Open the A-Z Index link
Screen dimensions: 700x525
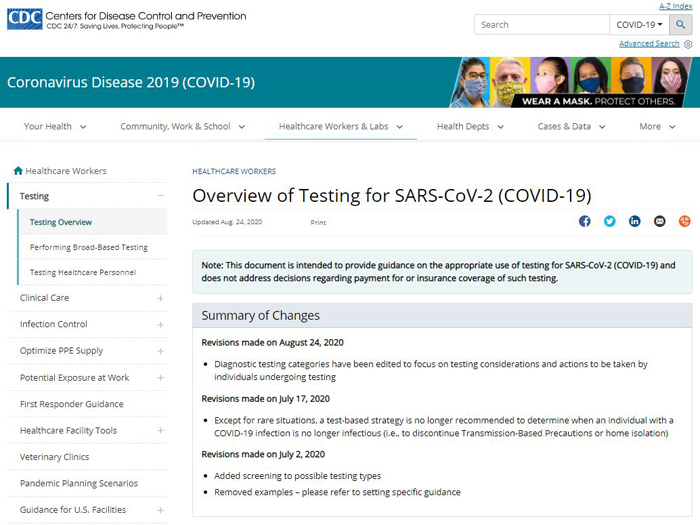tap(675, 6)
